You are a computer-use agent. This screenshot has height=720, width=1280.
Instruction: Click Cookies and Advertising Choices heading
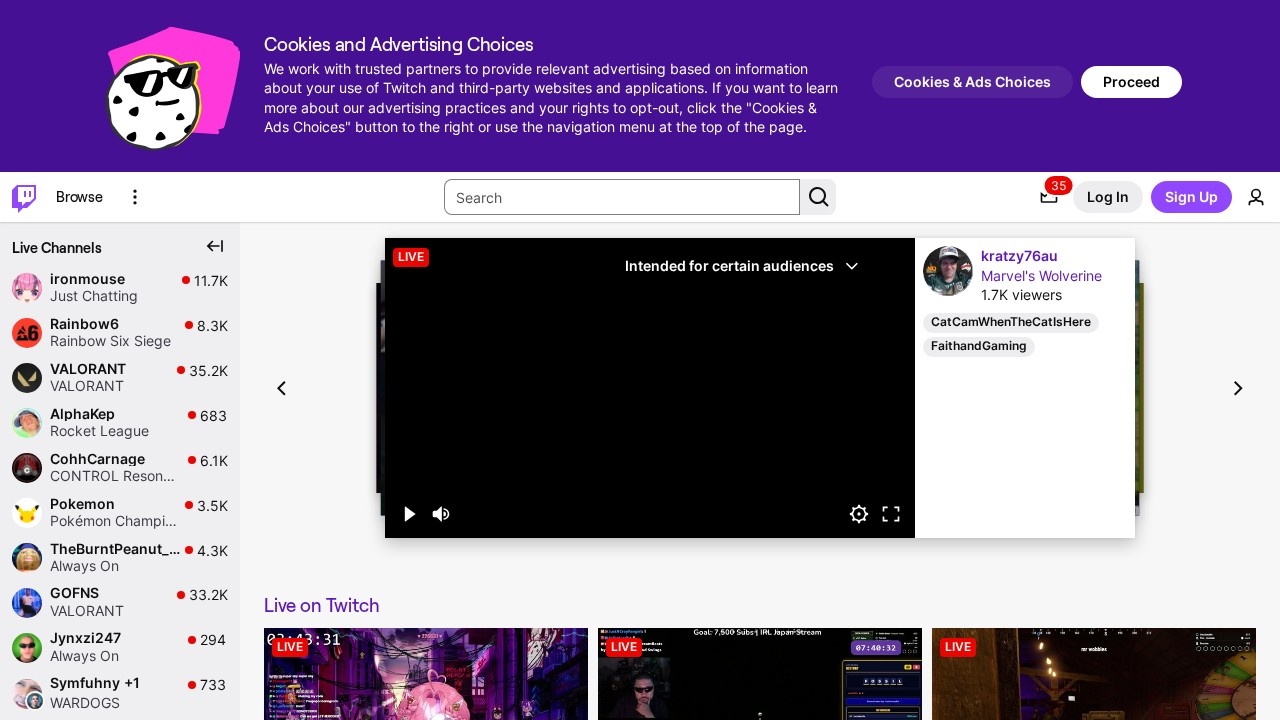pos(399,45)
